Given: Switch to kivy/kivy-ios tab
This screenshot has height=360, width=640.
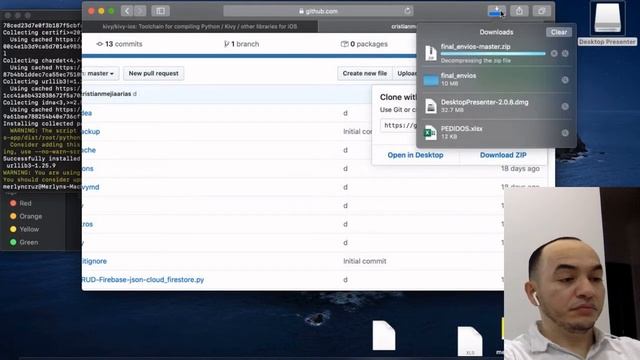Looking at the screenshot, I should click(200, 27).
